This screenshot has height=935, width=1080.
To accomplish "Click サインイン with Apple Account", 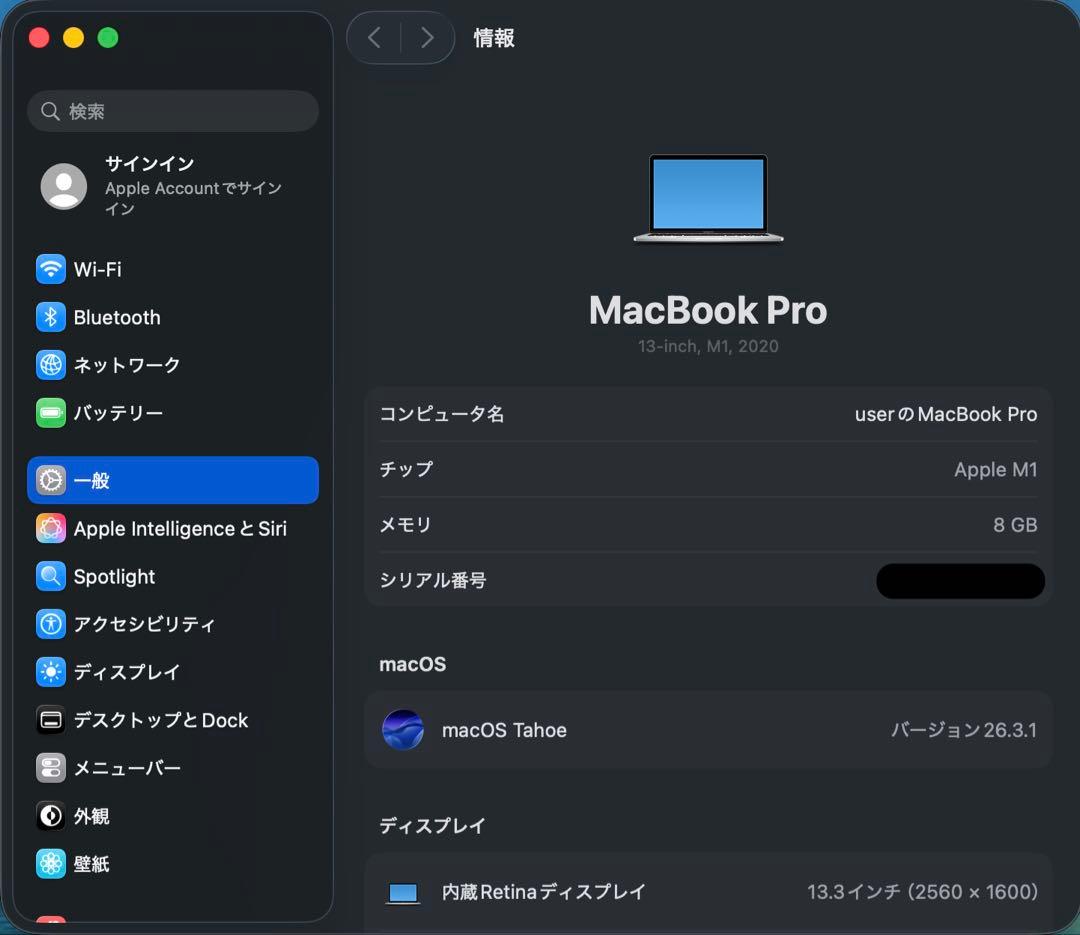I will point(149,163).
